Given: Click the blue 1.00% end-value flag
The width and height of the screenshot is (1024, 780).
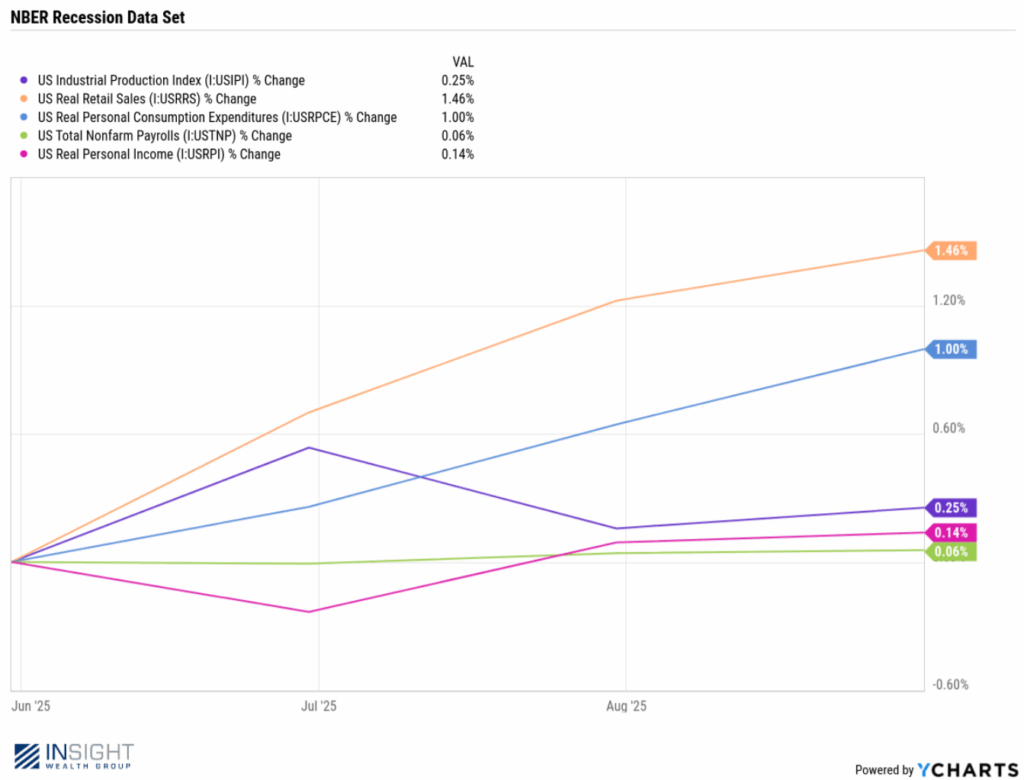Looking at the screenshot, I should coord(951,349).
